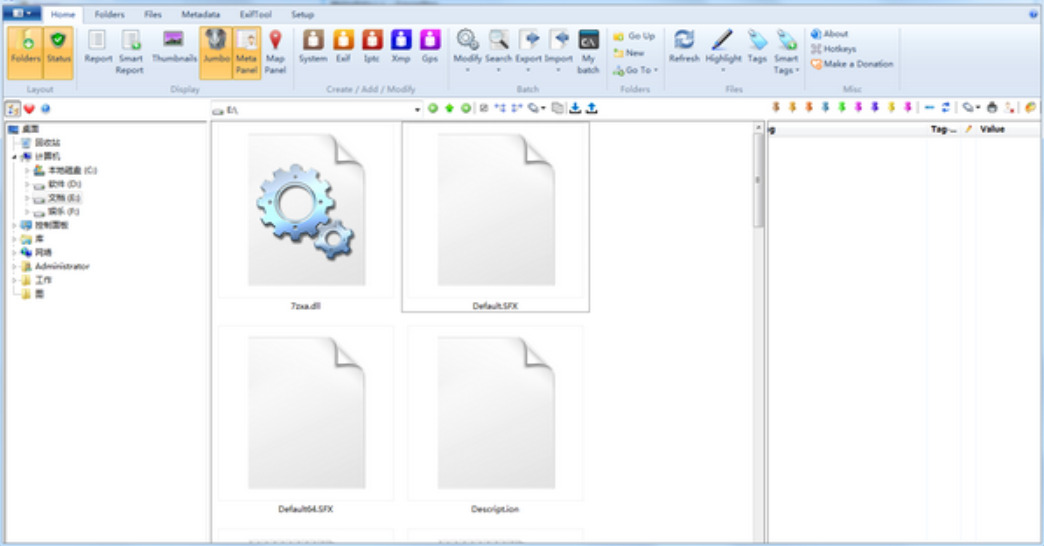The width and height of the screenshot is (1044, 546).
Task: Select the Default.SFX file thumbnail
Action: tap(495, 218)
